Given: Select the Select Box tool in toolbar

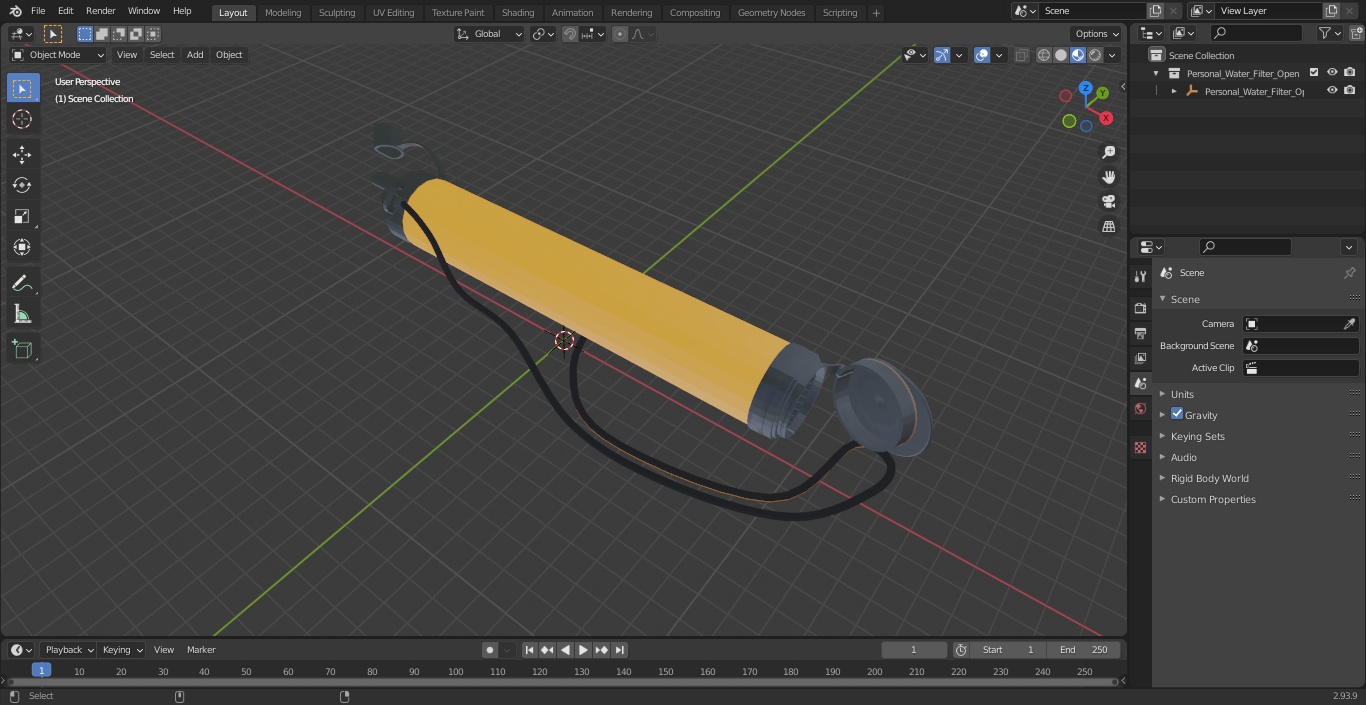Looking at the screenshot, I should tap(22, 88).
